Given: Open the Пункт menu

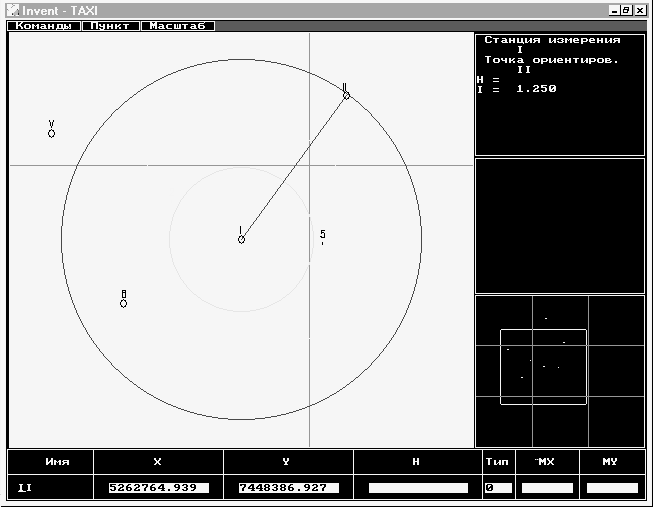Looking at the screenshot, I should pyautogui.click(x=110, y=26).
